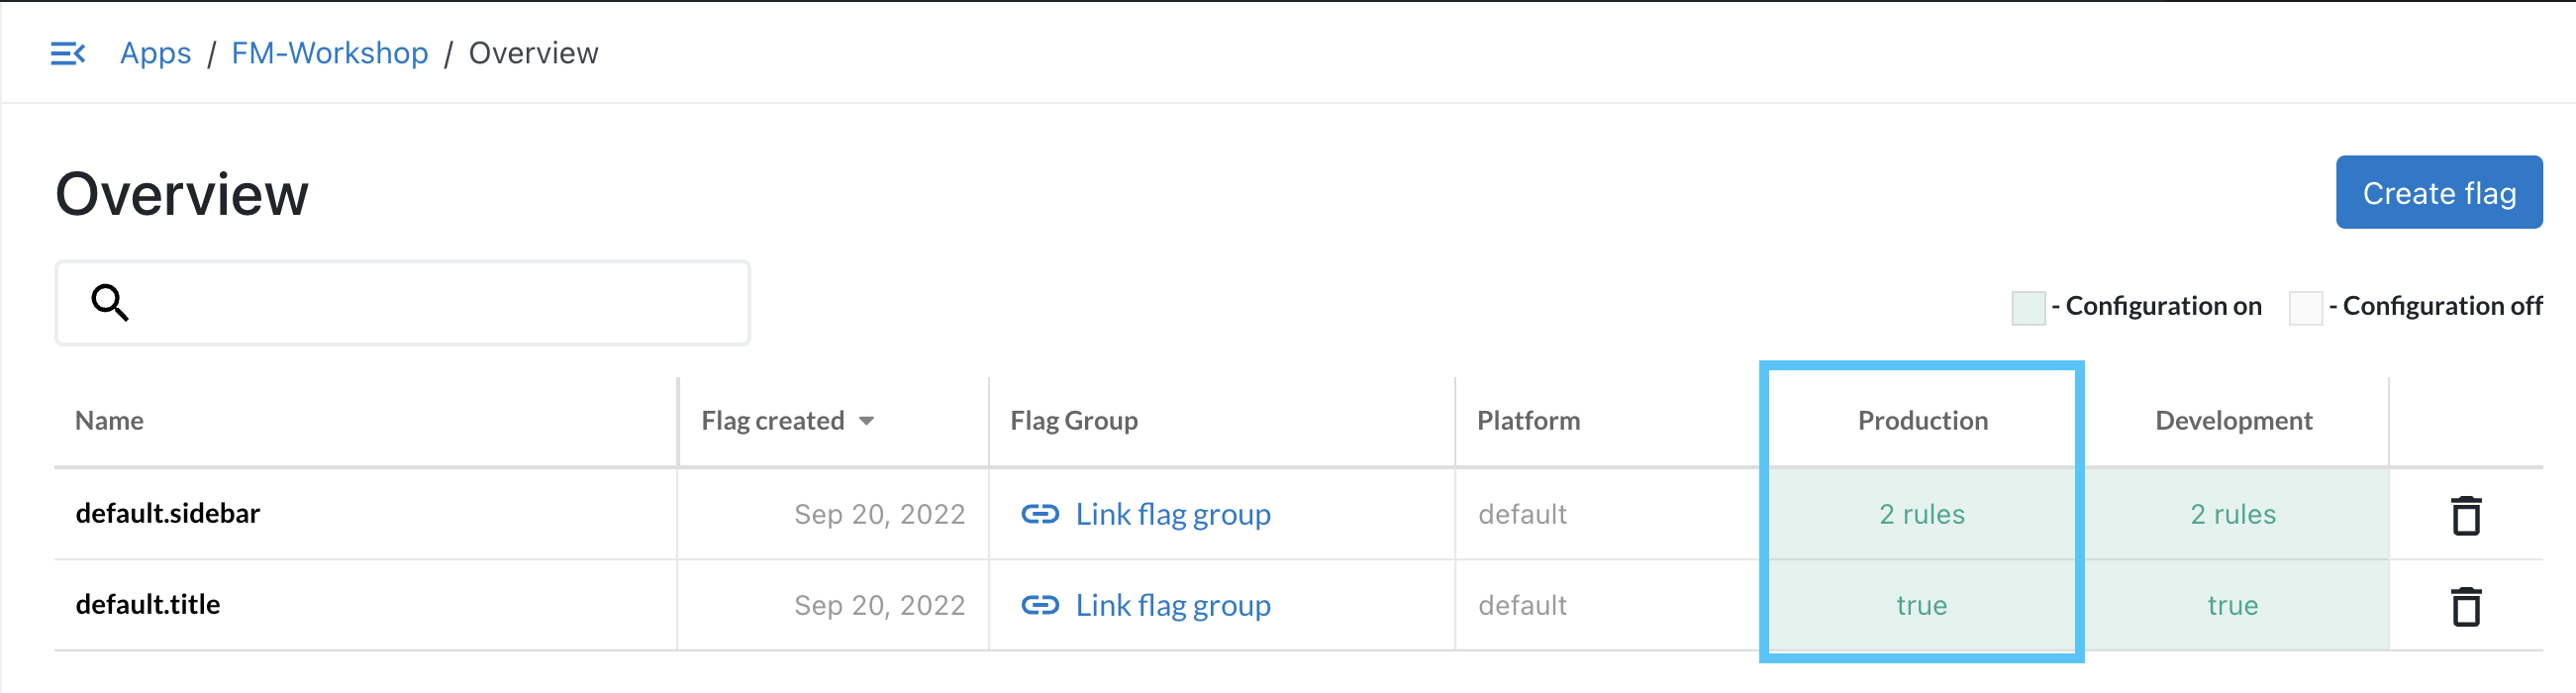The width and height of the screenshot is (2576, 693).
Task: Click link icon in default.sidebar row
Action: [1039, 514]
